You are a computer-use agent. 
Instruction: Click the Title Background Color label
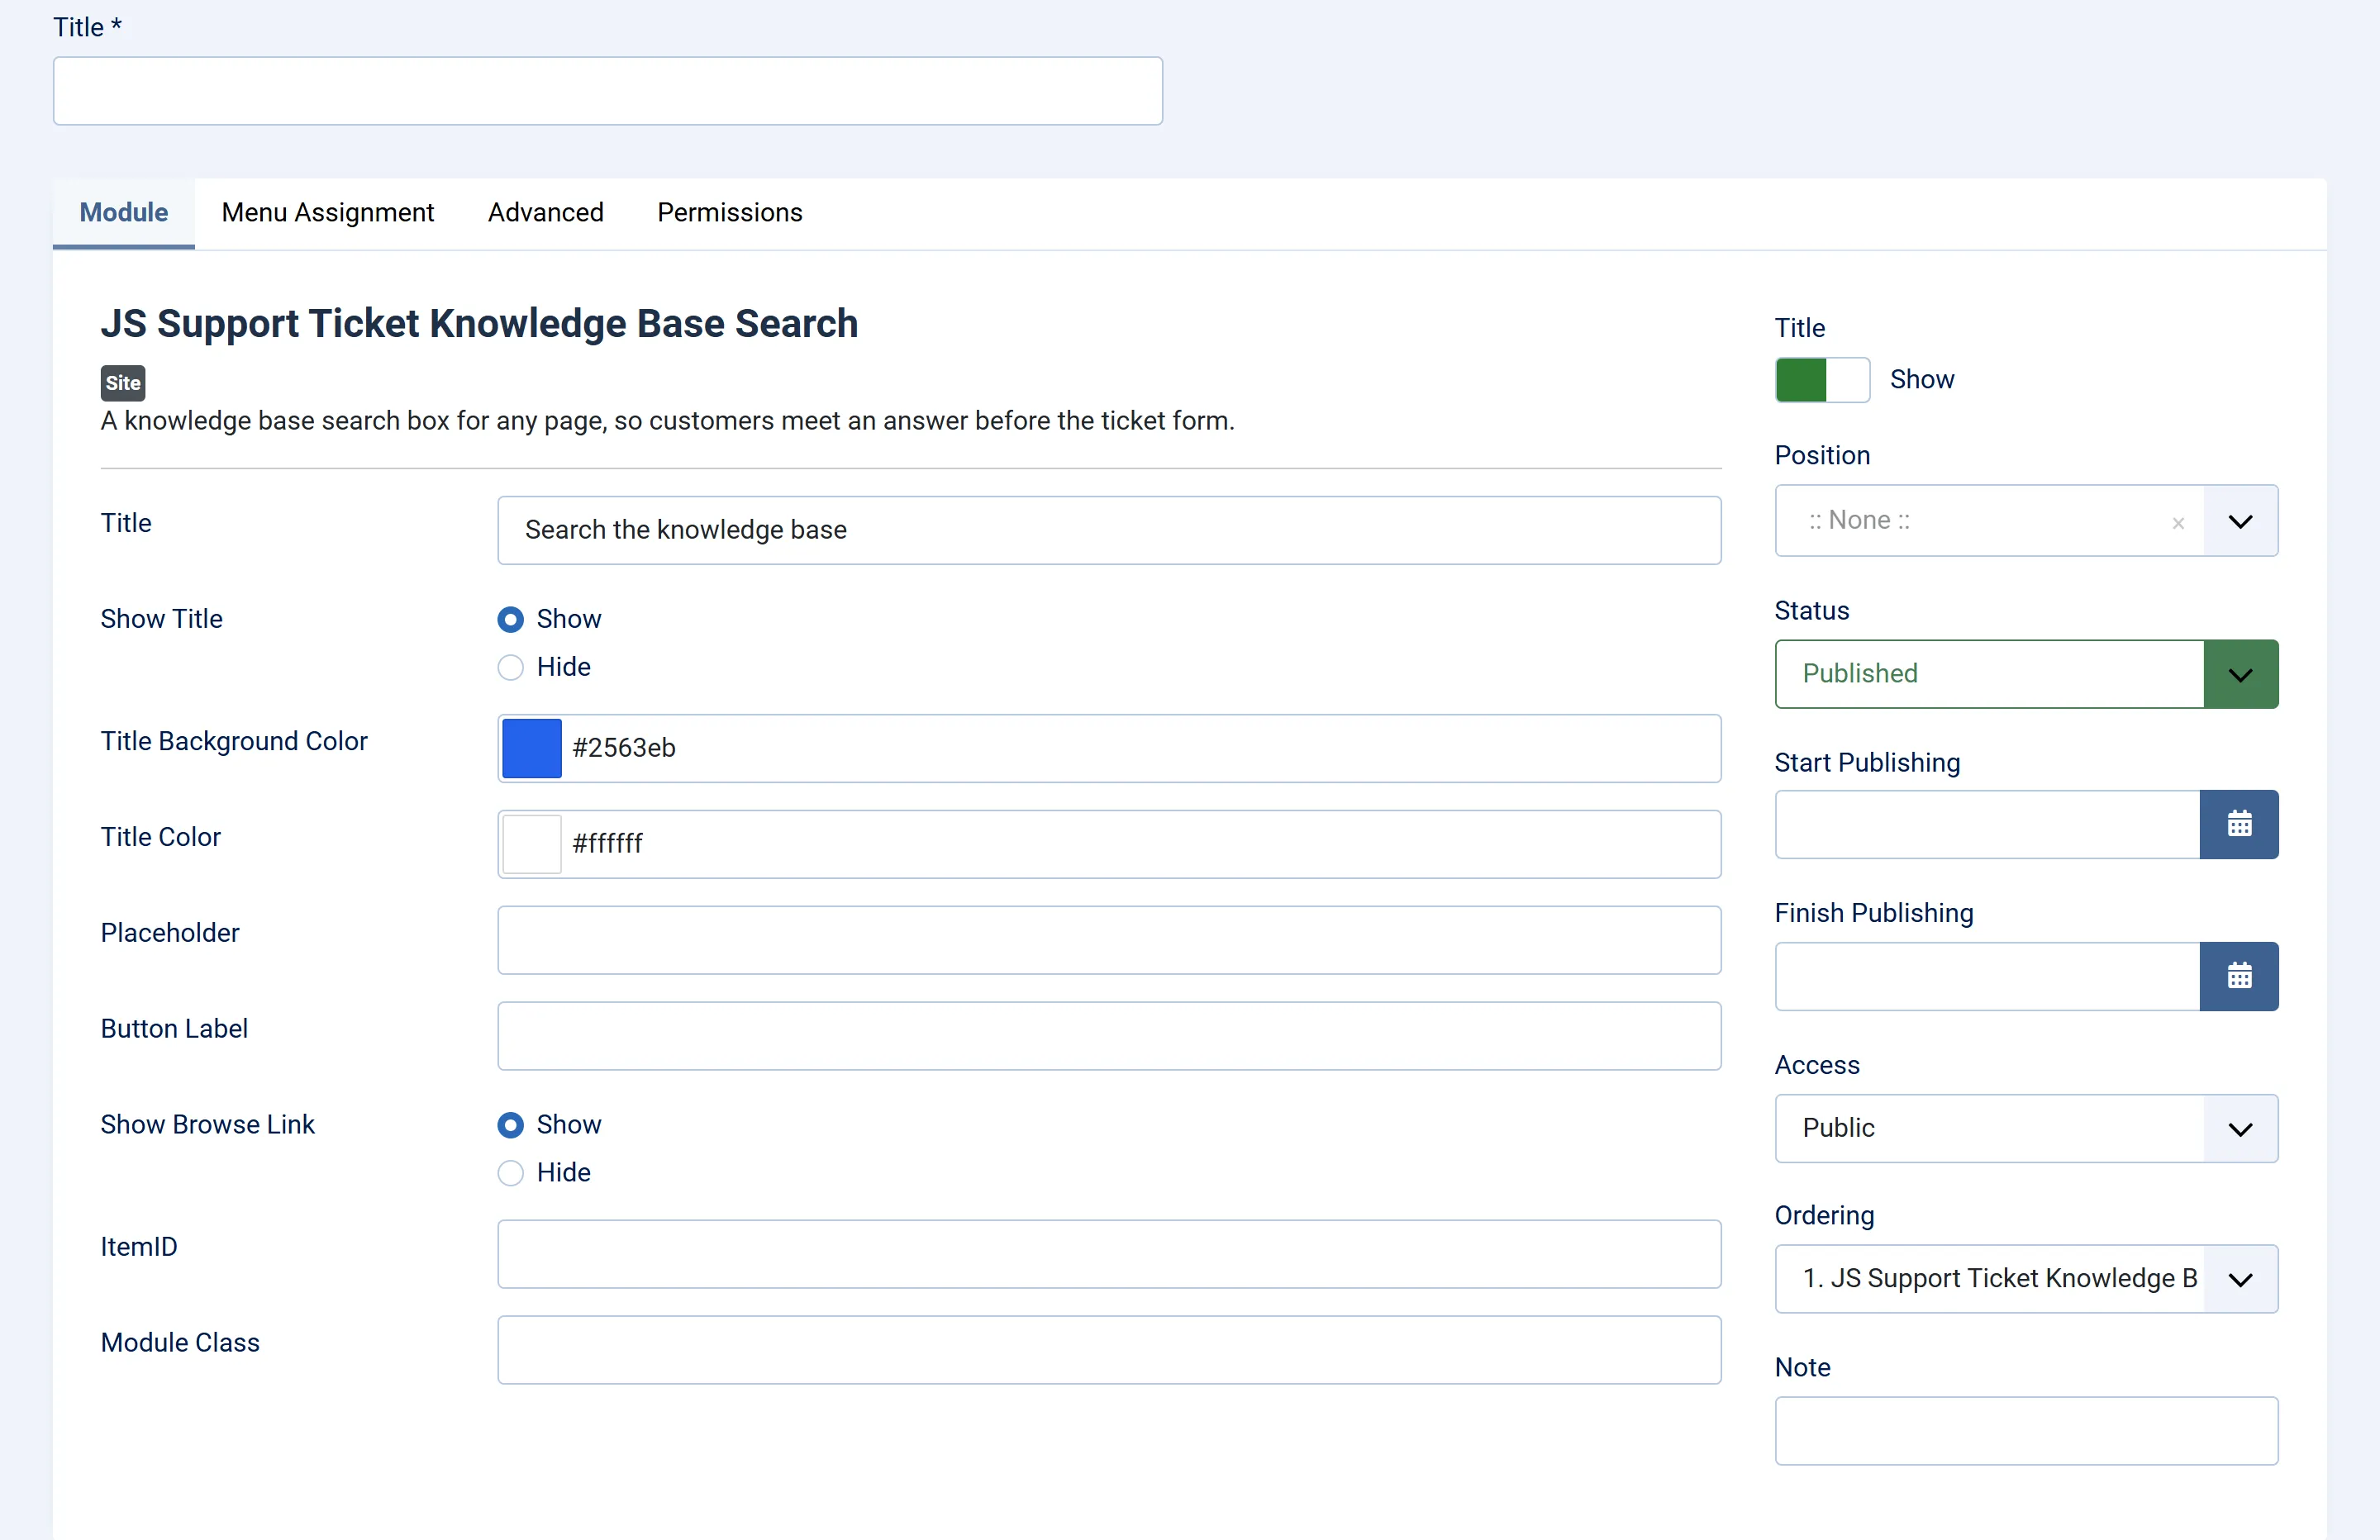[234, 741]
